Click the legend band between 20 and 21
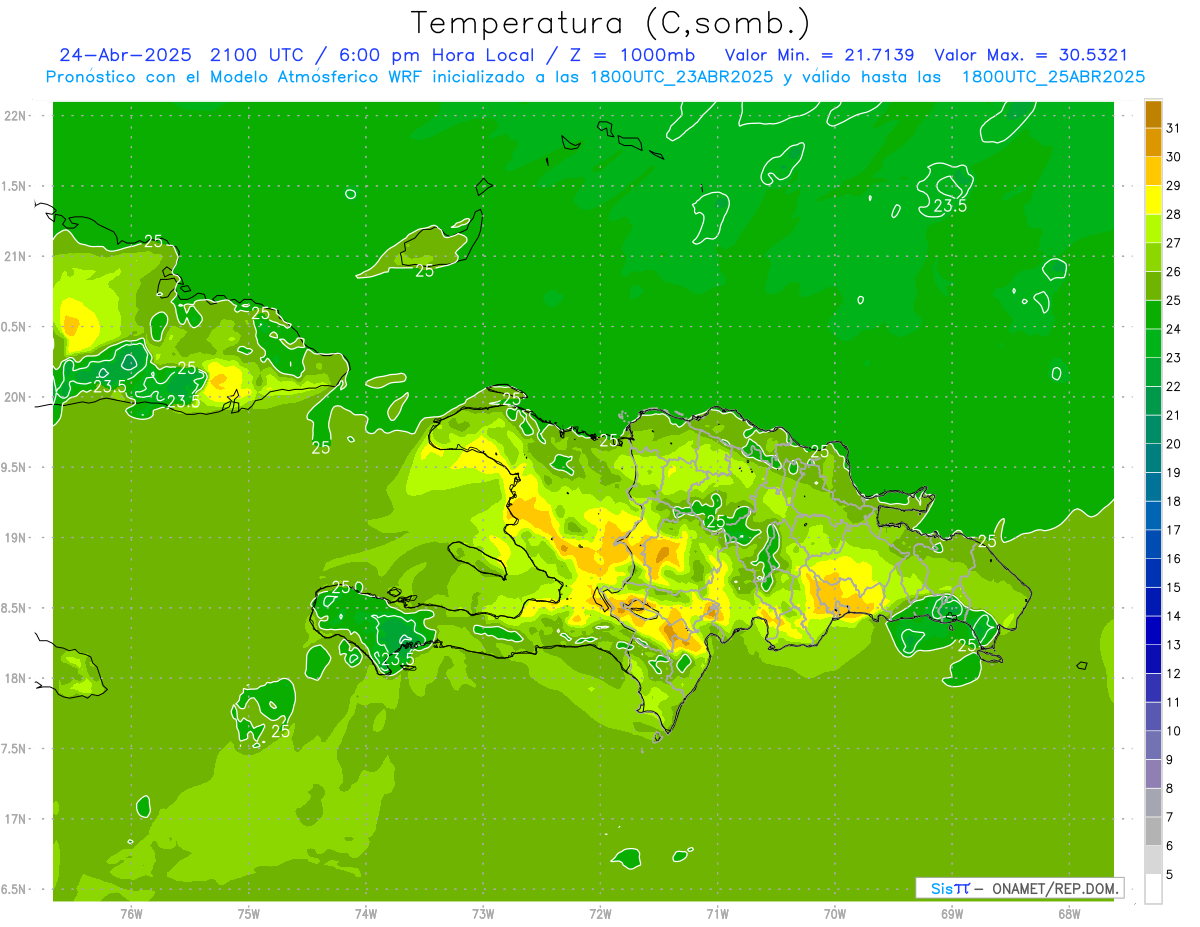 point(1154,430)
